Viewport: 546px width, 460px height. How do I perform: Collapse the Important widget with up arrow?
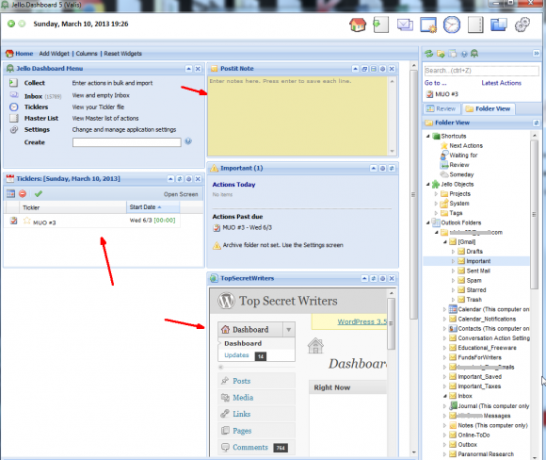(x=373, y=168)
